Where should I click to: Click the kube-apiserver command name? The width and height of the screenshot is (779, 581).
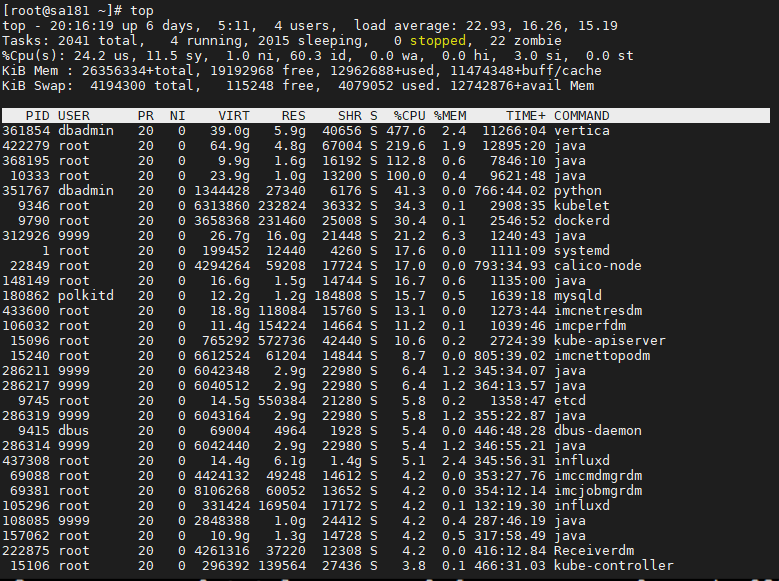pyautogui.click(x=610, y=340)
